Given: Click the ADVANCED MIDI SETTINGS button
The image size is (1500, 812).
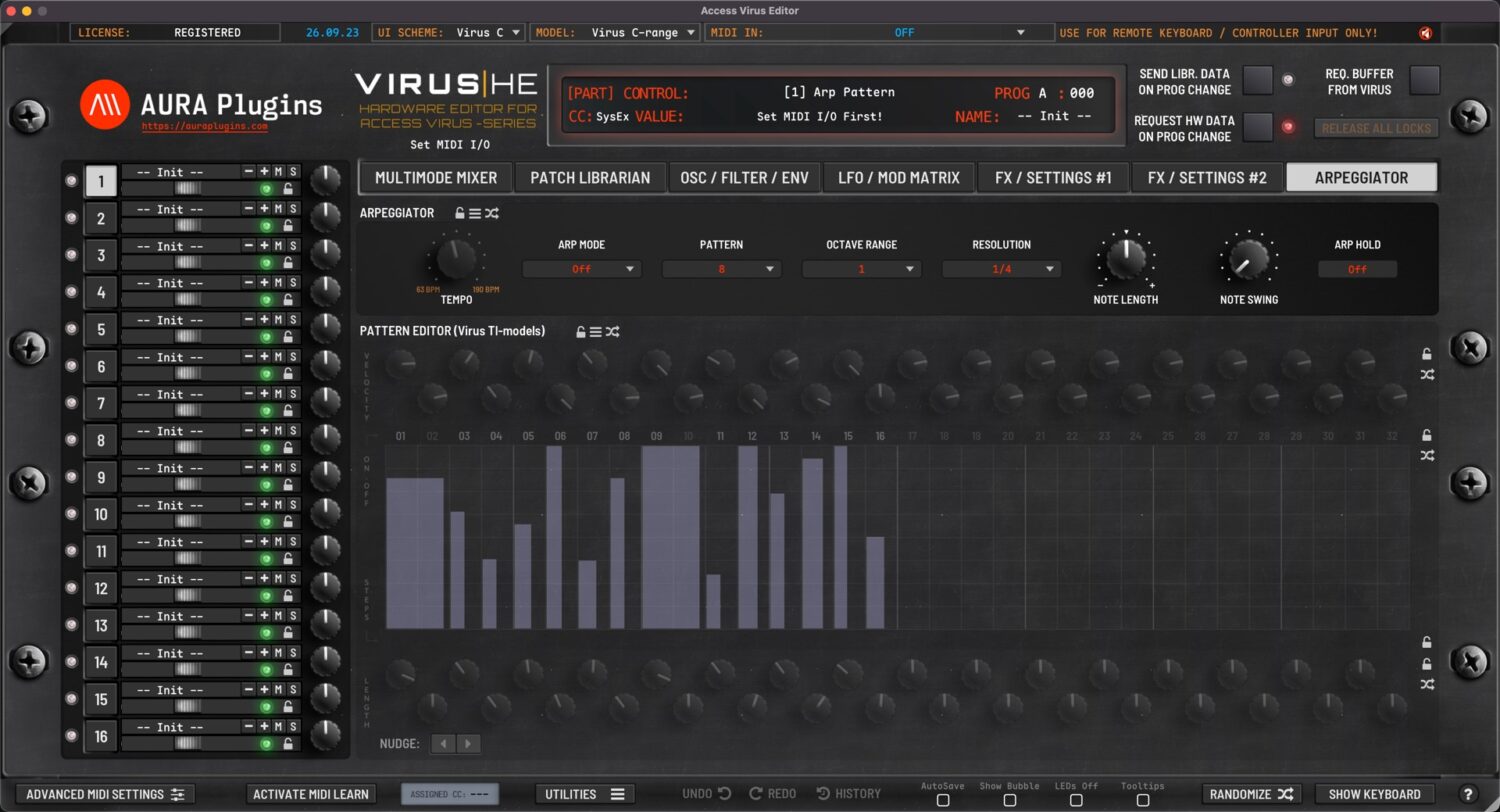Looking at the screenshot, I should [x=105, y=794].
